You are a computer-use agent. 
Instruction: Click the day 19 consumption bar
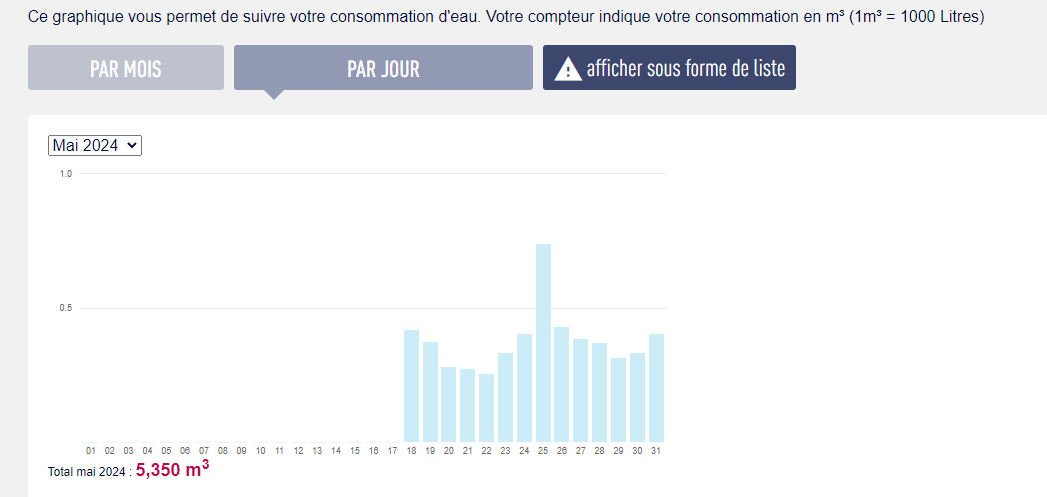430,392
